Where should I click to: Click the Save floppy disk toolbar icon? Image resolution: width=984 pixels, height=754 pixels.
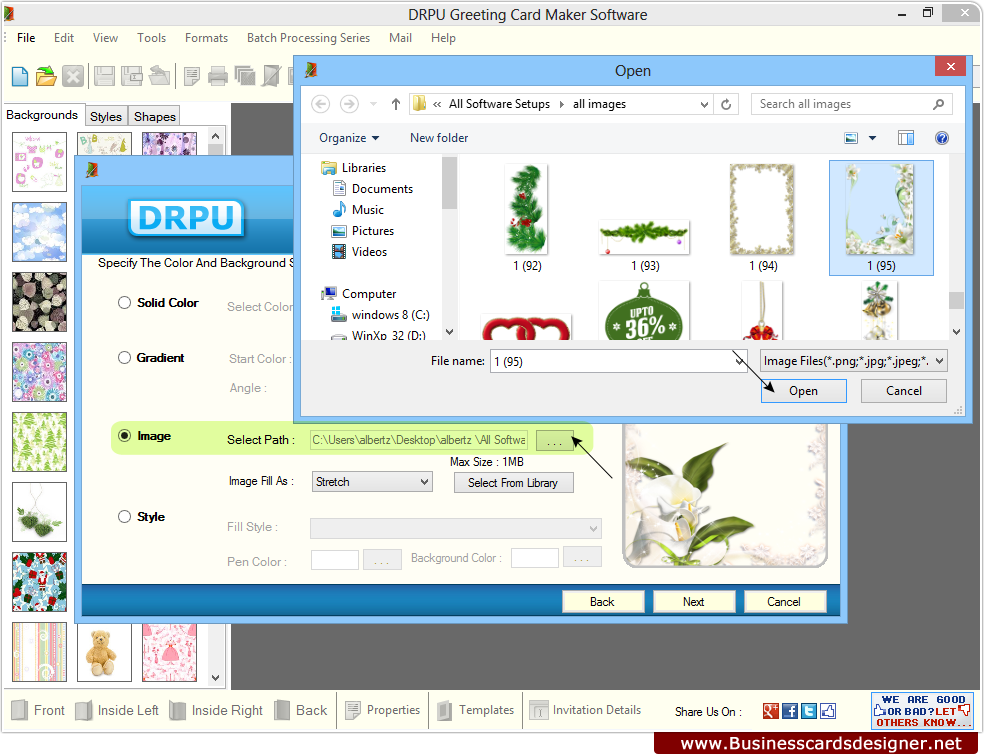coord(104,77)
